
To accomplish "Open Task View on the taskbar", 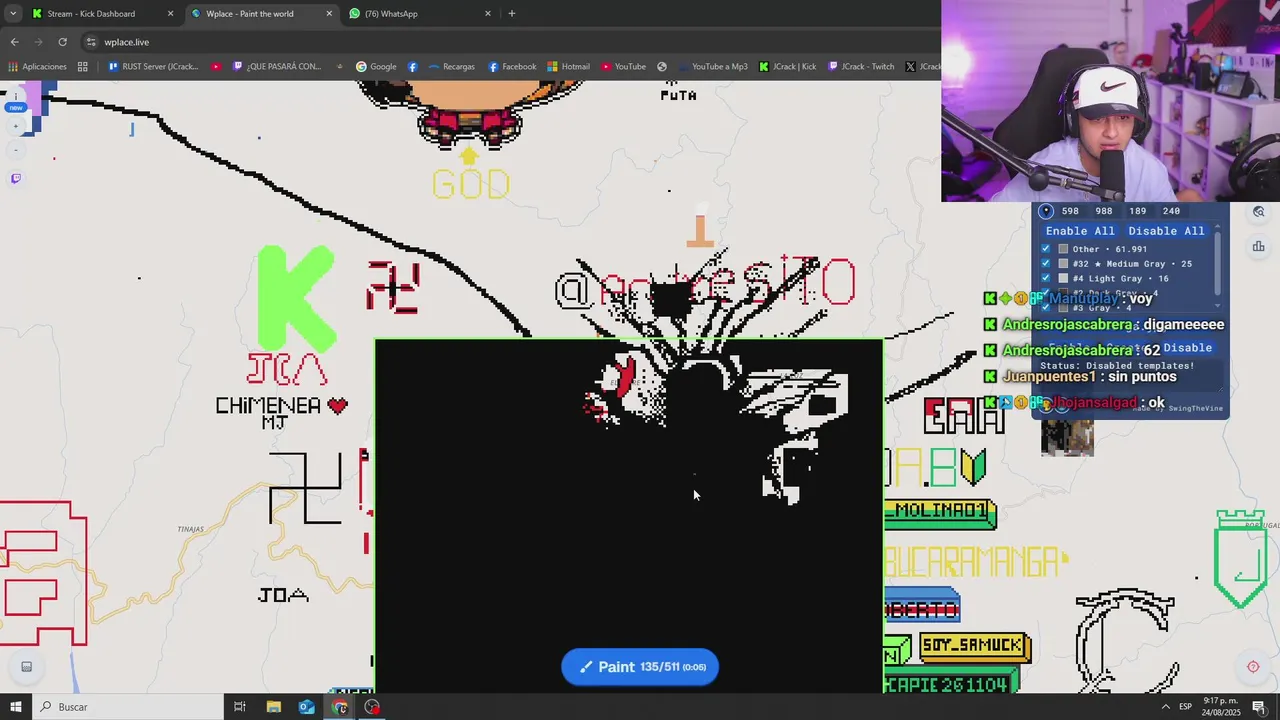I will (240, 707).
